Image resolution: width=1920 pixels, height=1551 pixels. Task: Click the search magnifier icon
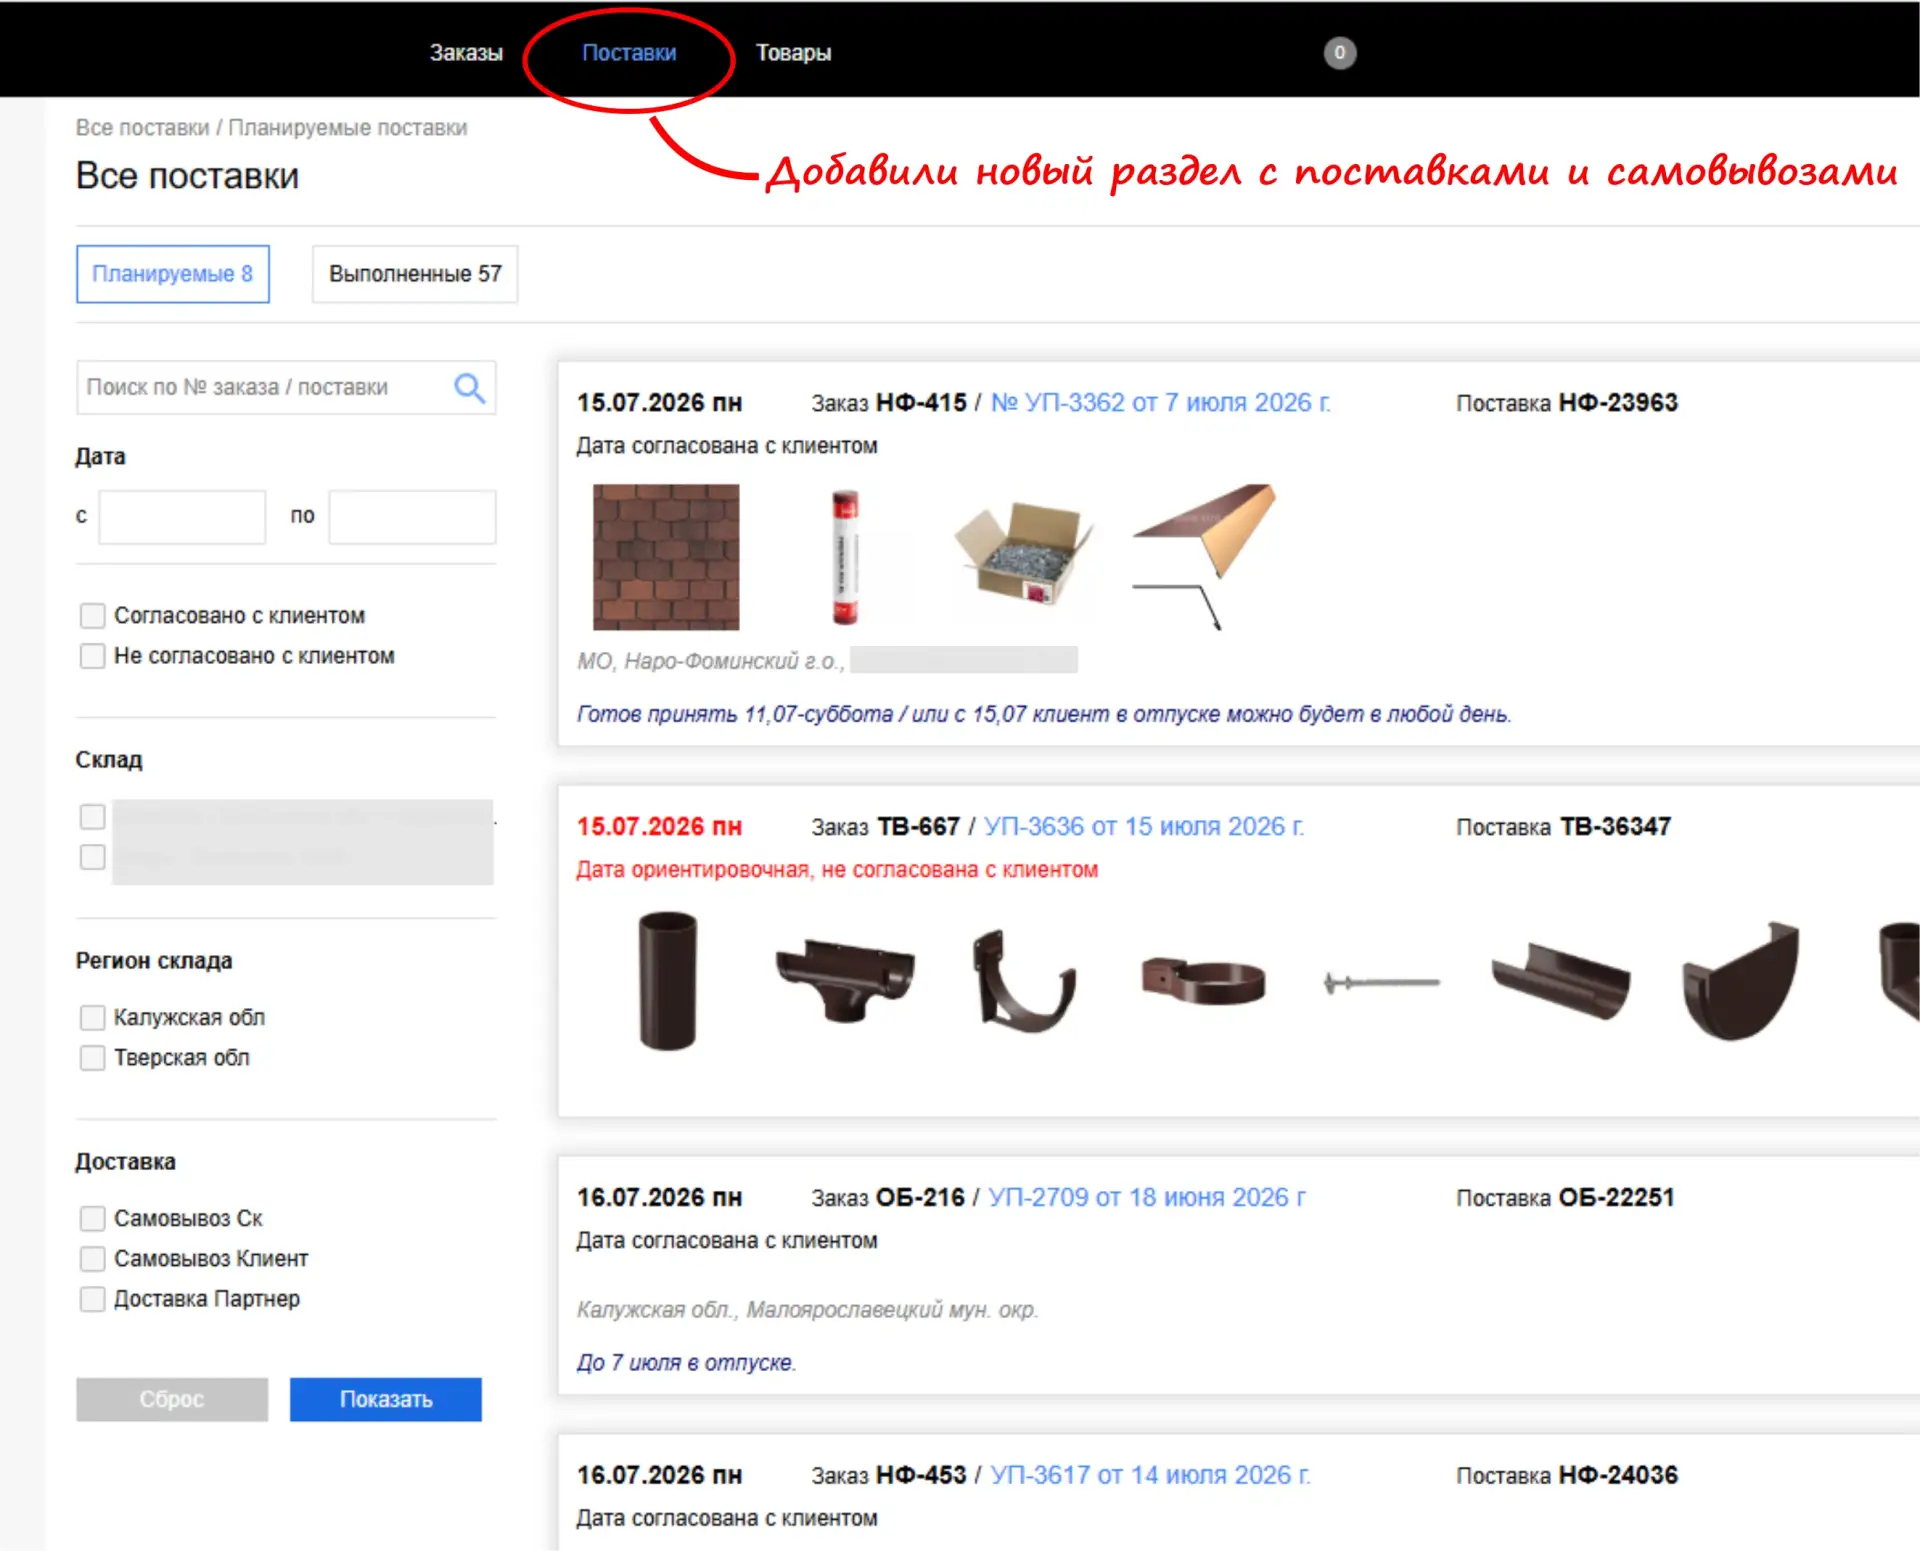(x=470, y=388)
